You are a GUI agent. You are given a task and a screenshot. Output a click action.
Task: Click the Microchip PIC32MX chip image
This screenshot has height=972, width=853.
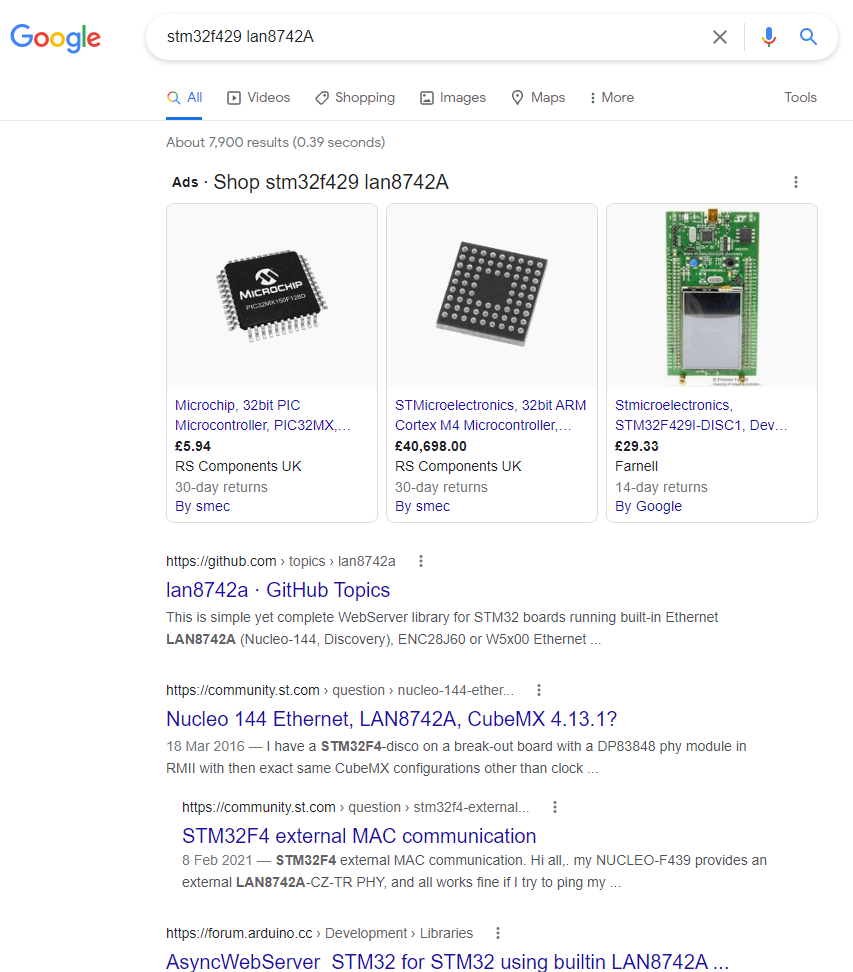coord(272,296)
